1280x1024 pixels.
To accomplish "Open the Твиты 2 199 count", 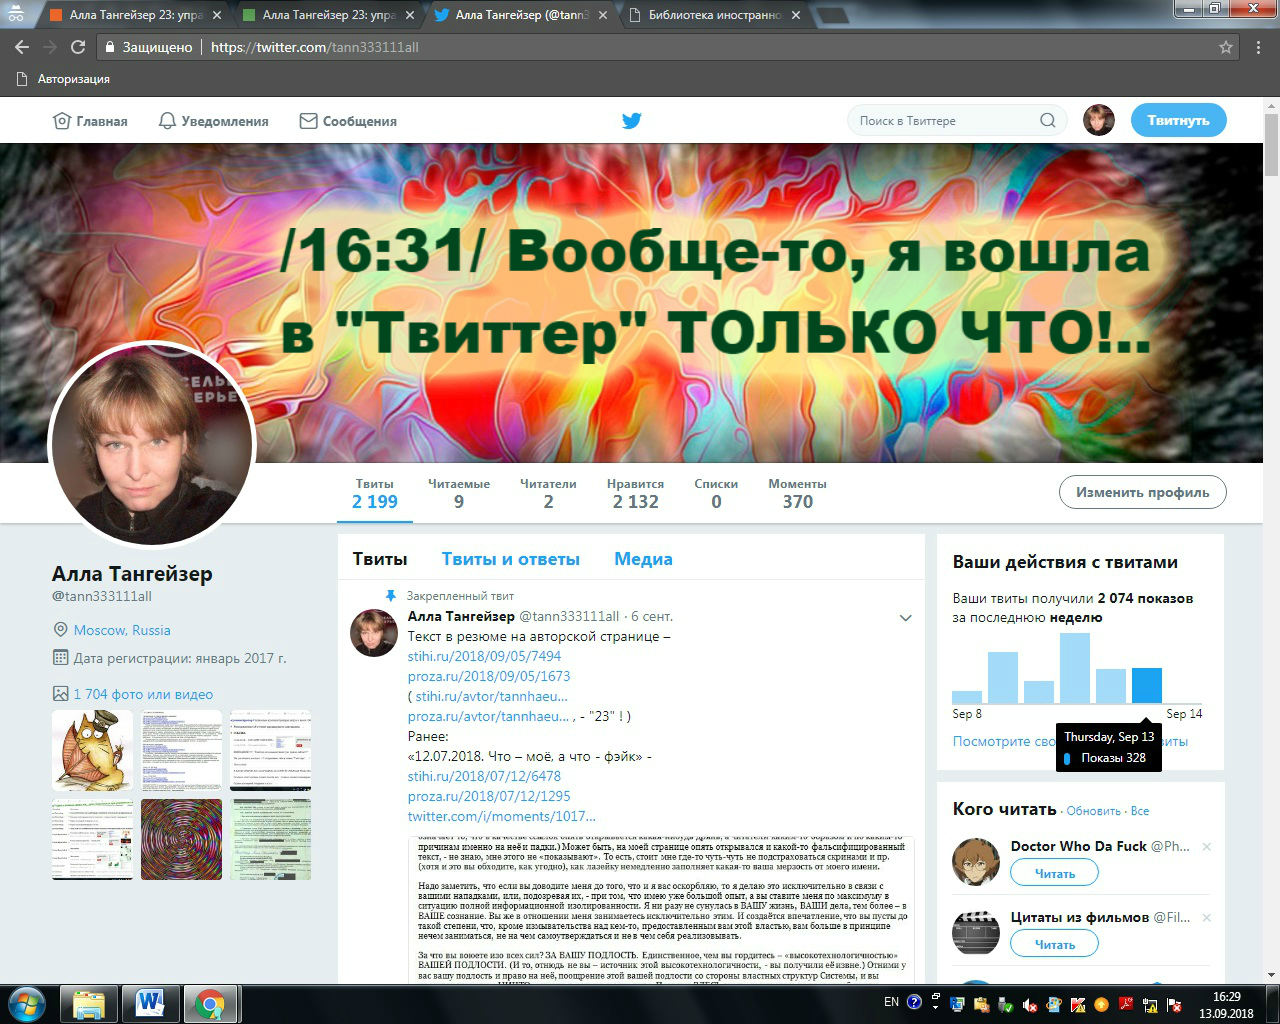I will point(375,493).
